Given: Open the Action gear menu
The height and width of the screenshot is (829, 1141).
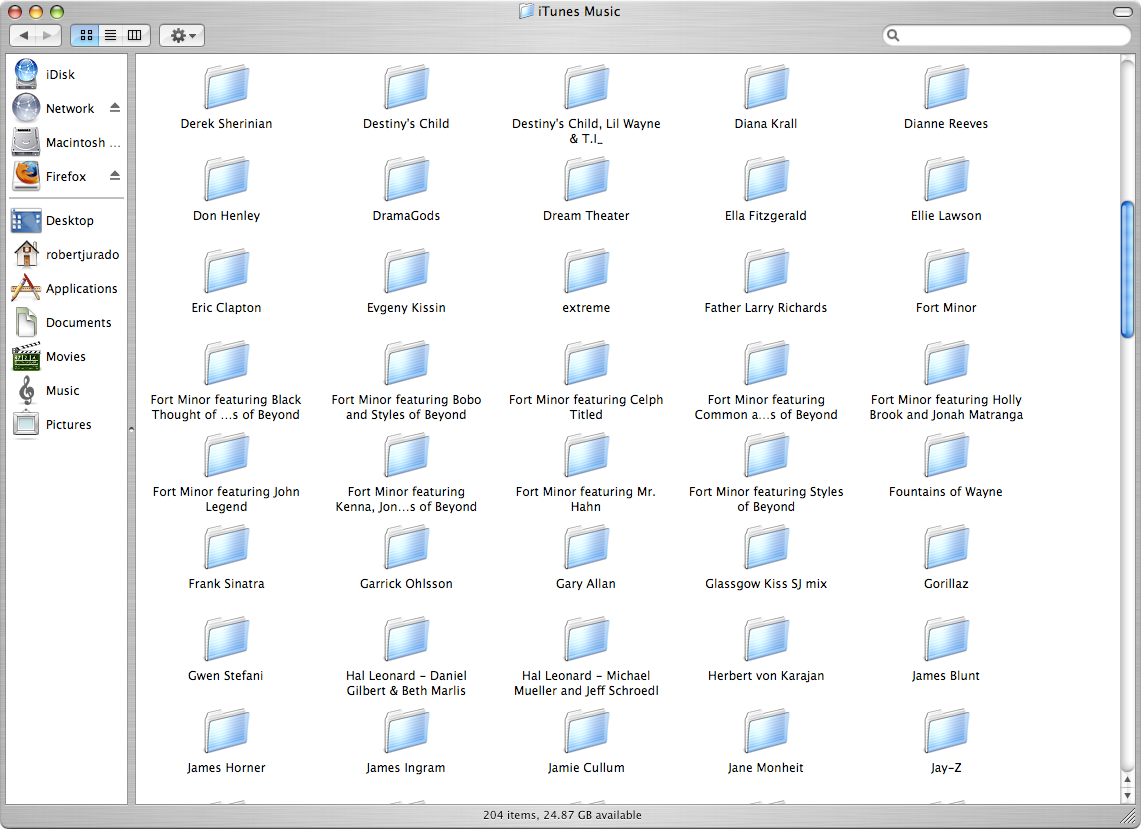Looking at the screenshot, I should [x=182, y=35].
